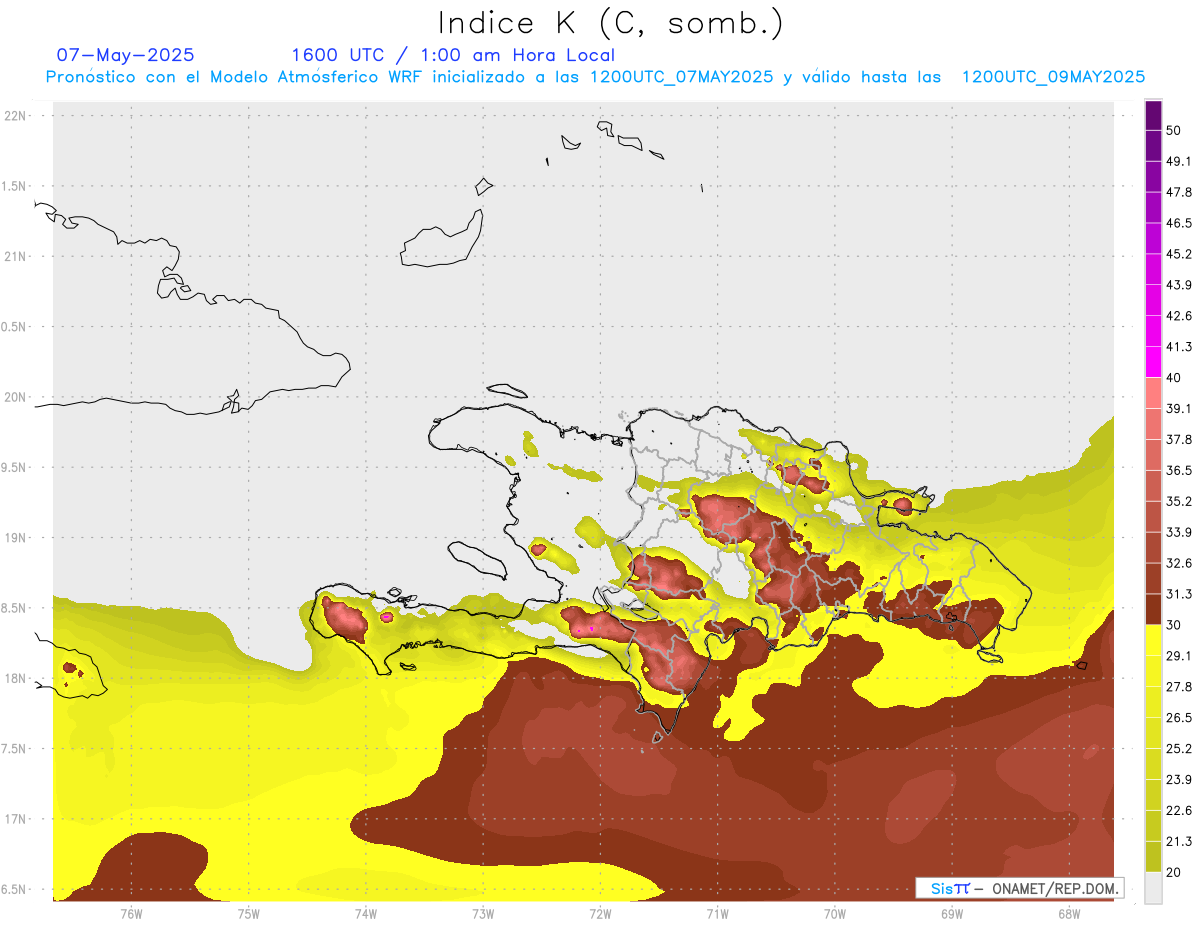Click the legend value '21.3'

point(1179,841)
